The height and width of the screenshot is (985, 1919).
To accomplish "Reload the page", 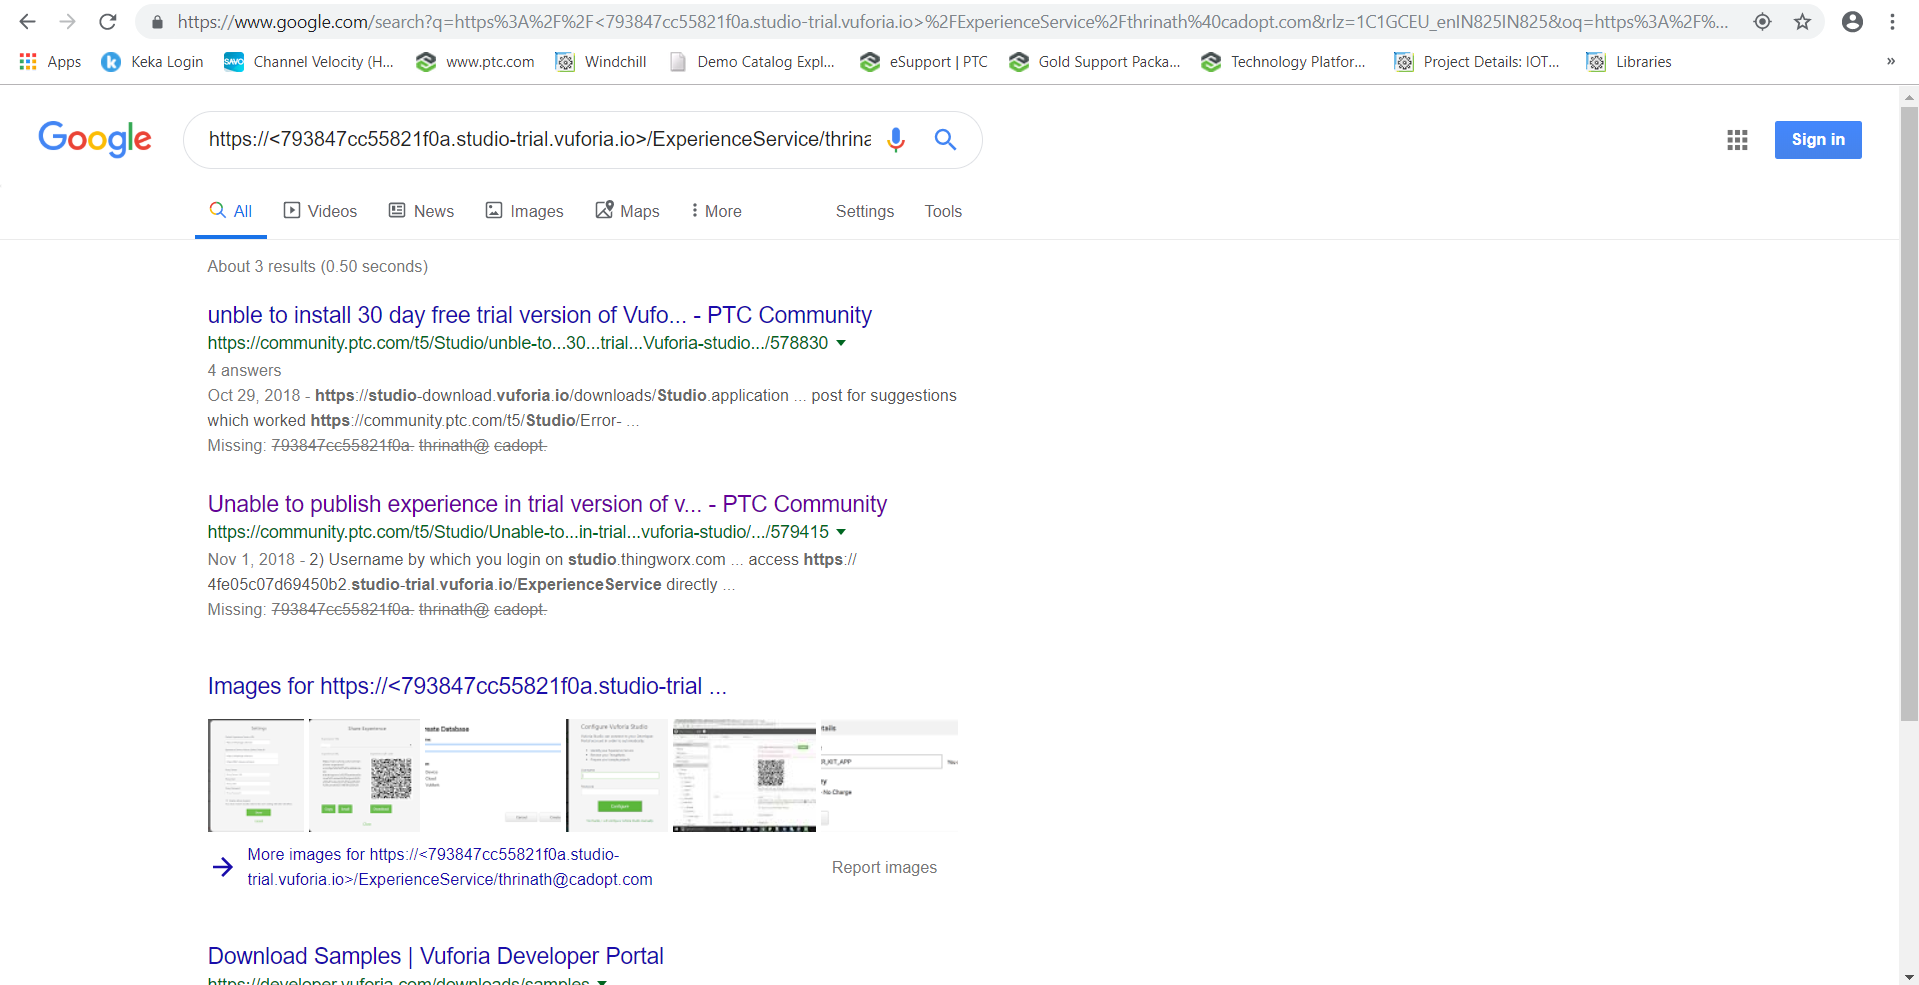I will point(107,21).
